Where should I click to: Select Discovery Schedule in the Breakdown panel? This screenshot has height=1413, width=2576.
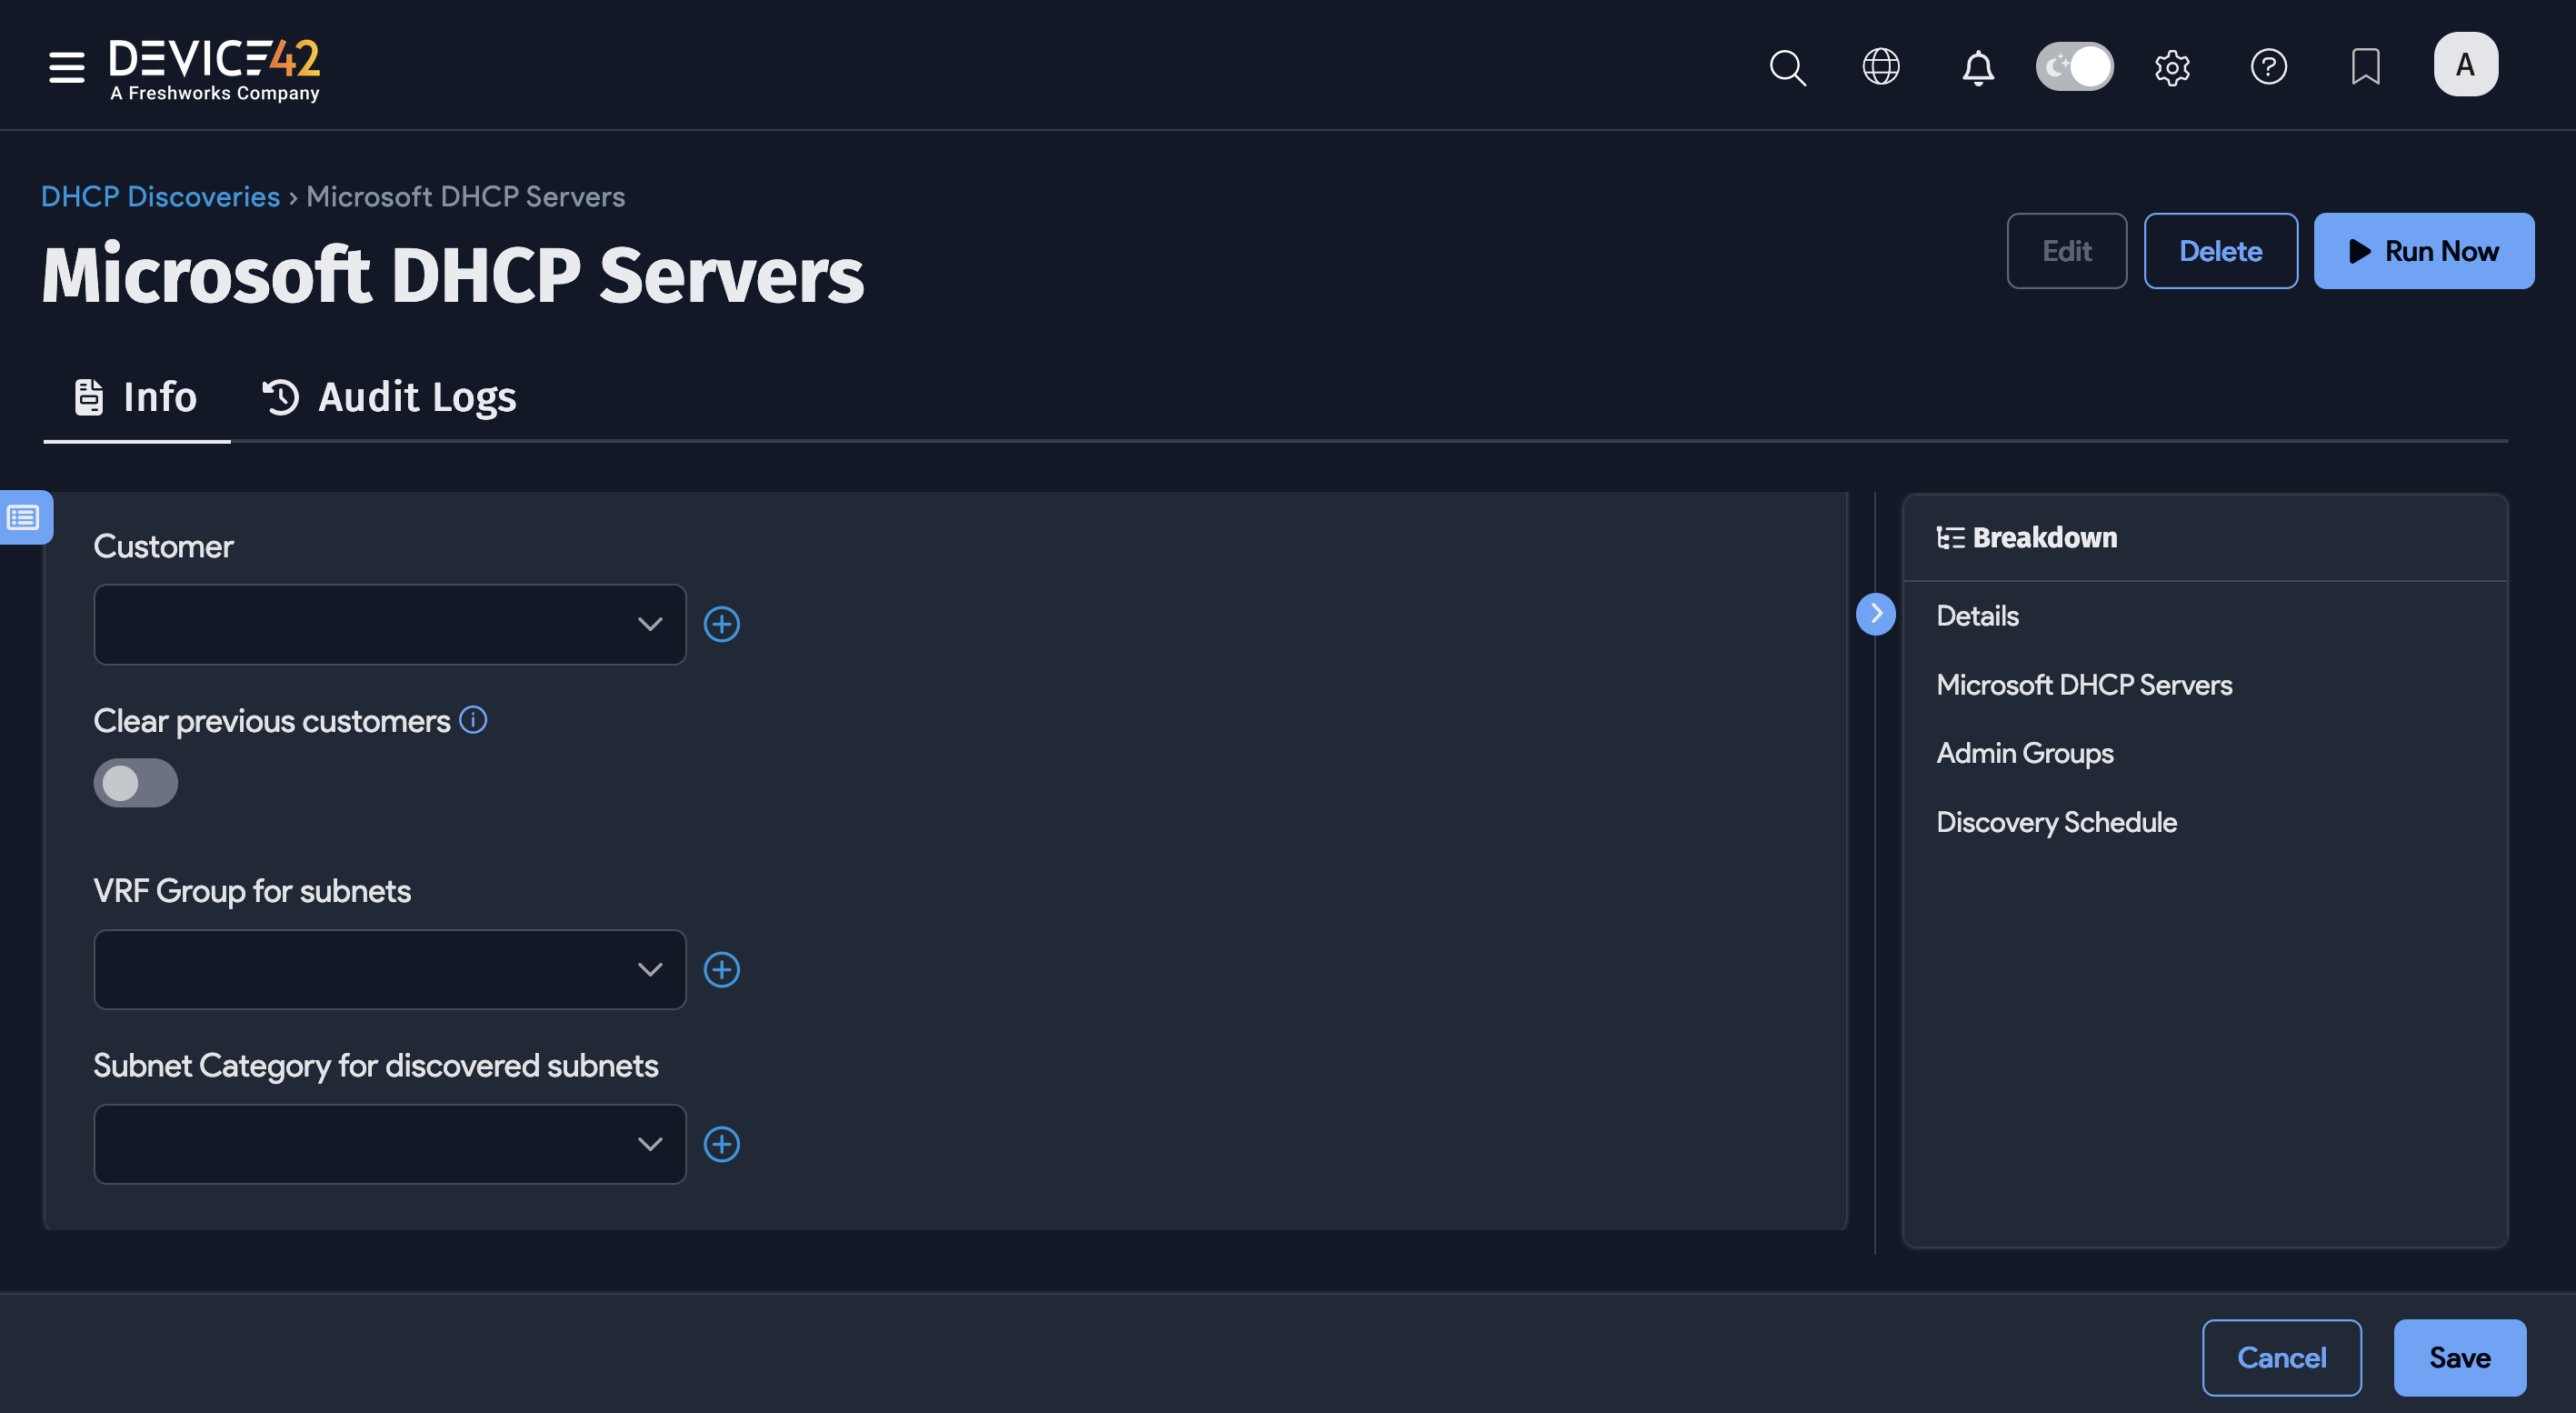2057,821
